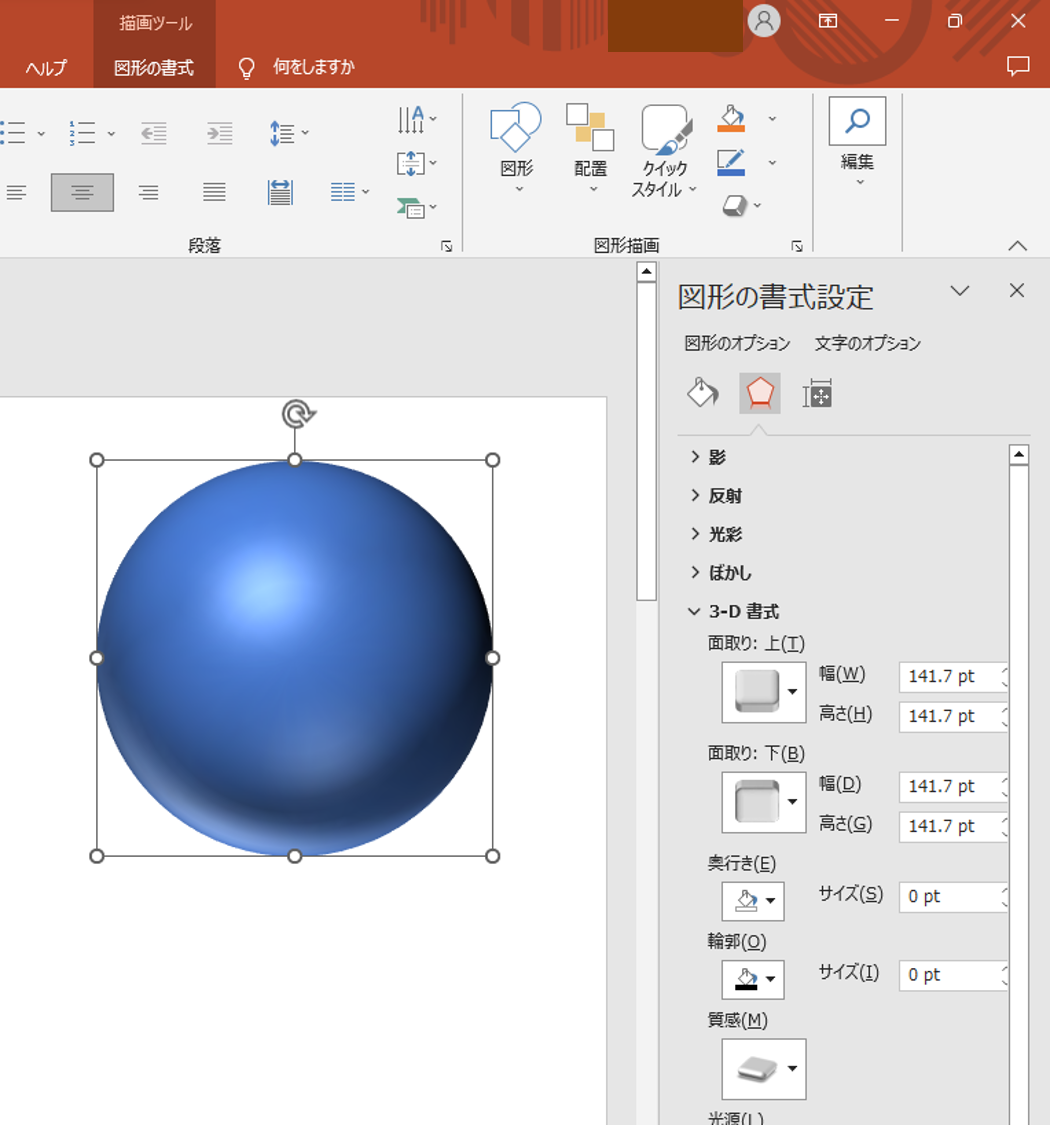Open the 図形描画 group dialog launcher
Screen dimensions: 1050x1125
[797, 244]
